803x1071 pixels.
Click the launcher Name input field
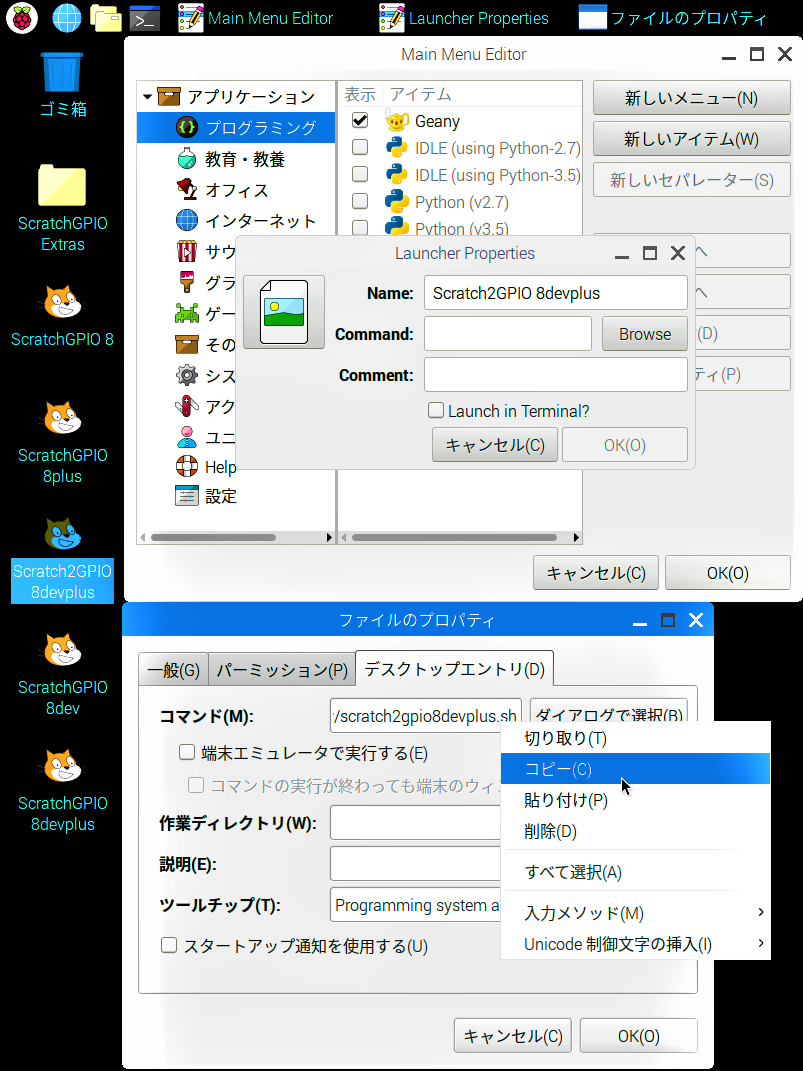(556, 293)
